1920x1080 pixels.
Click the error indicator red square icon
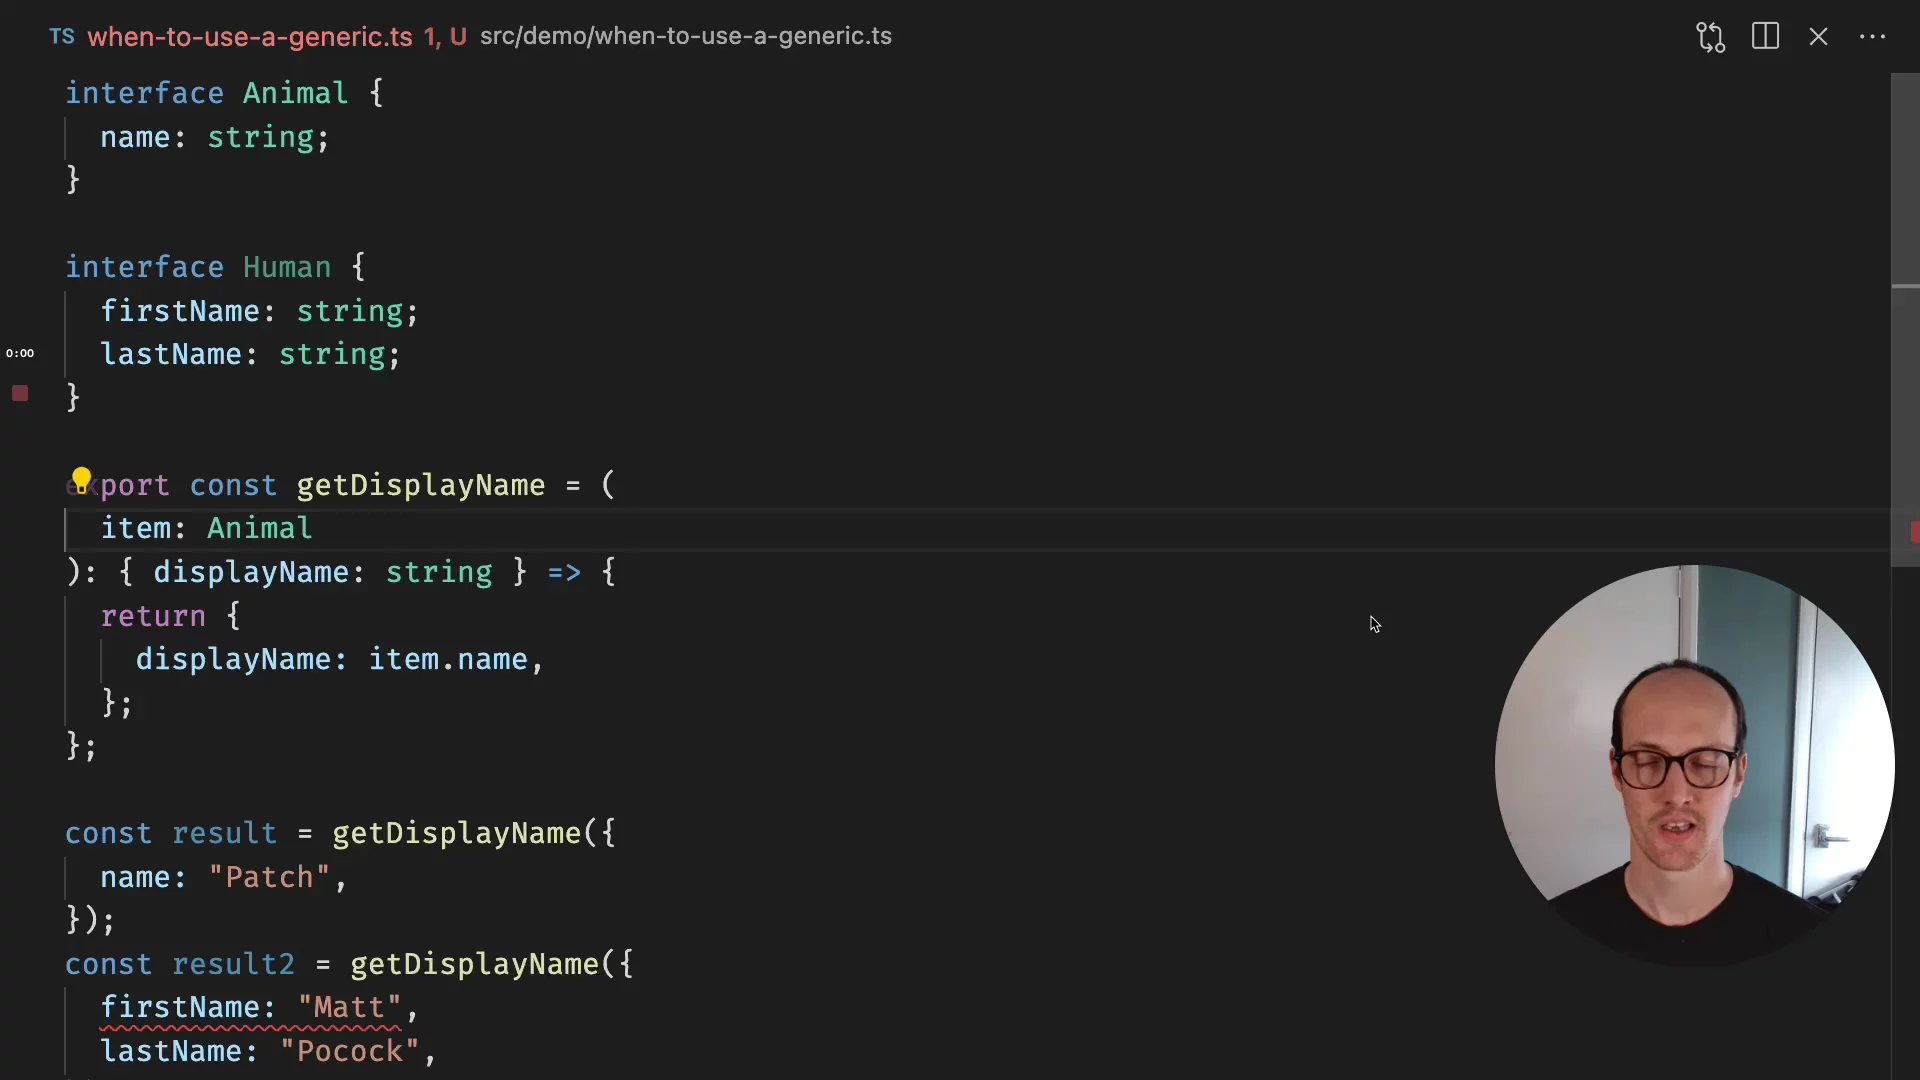point(20,392)
